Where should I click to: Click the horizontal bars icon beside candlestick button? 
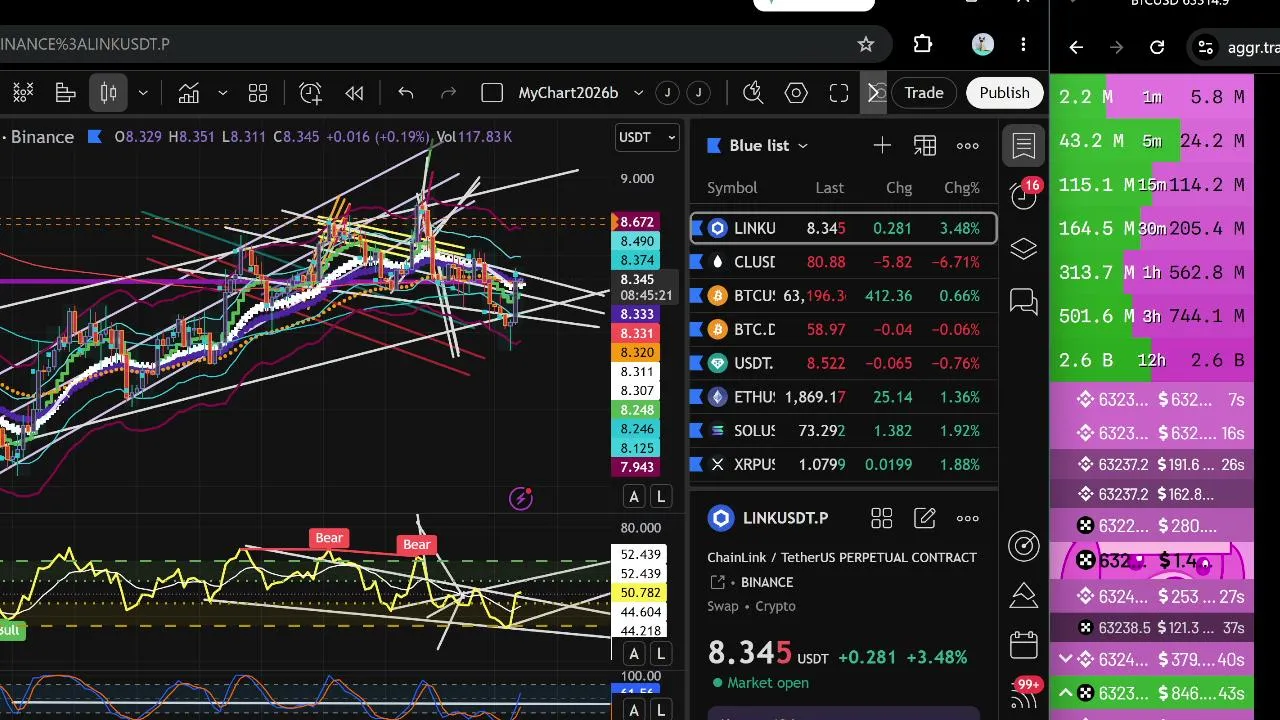(66, 93)
